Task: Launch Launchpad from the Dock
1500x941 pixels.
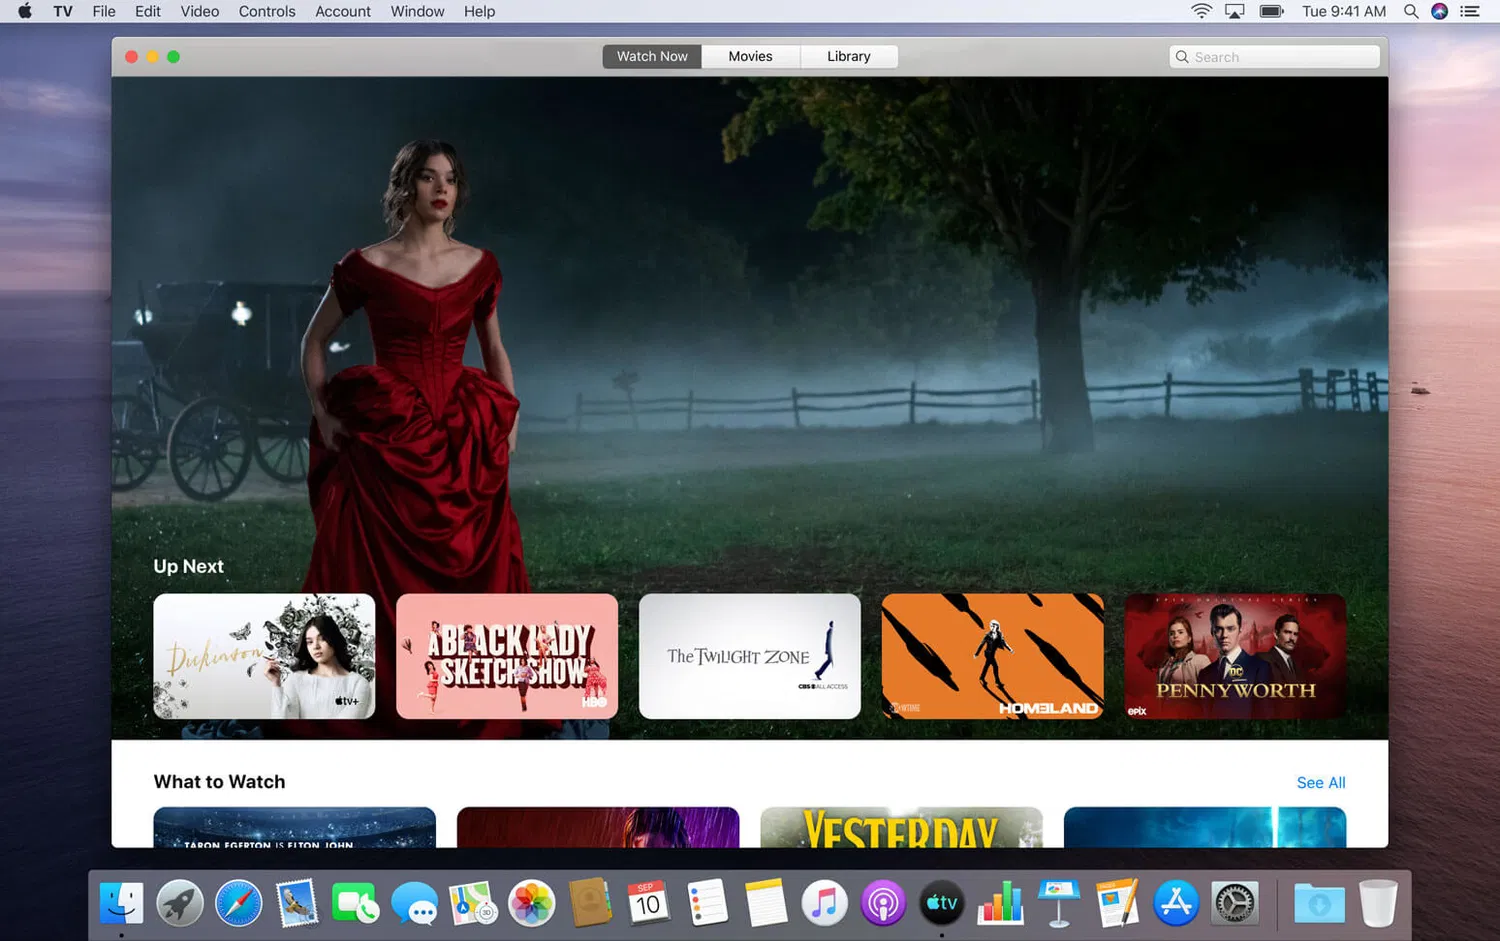Action: click(x=180, y=904)
